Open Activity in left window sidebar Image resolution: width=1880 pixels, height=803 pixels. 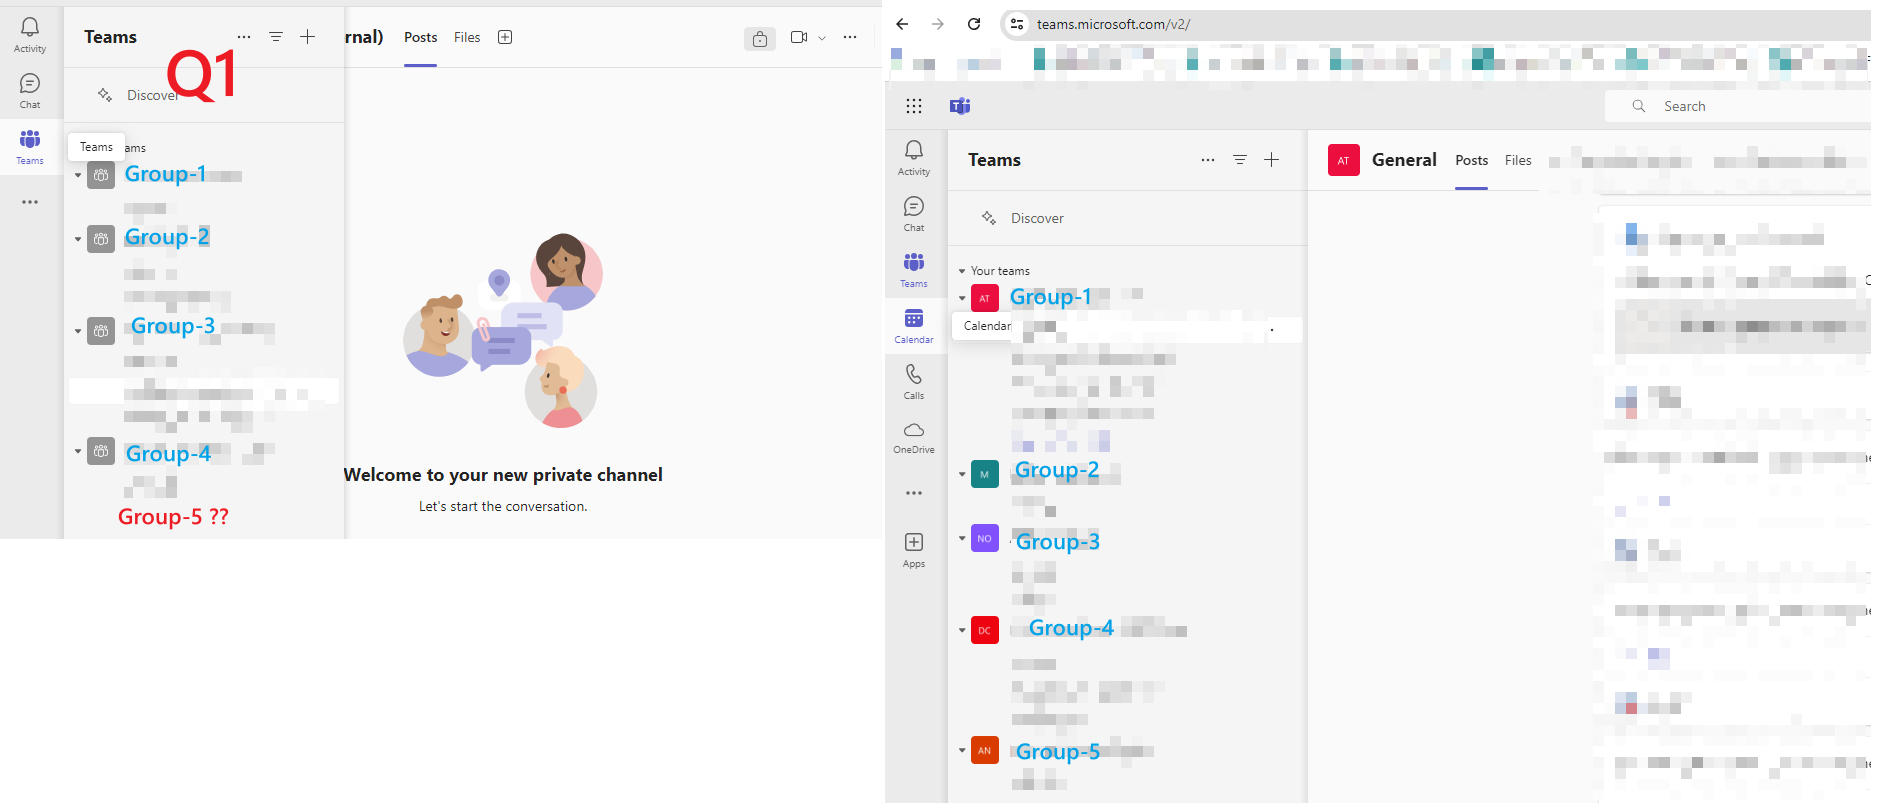30,34
